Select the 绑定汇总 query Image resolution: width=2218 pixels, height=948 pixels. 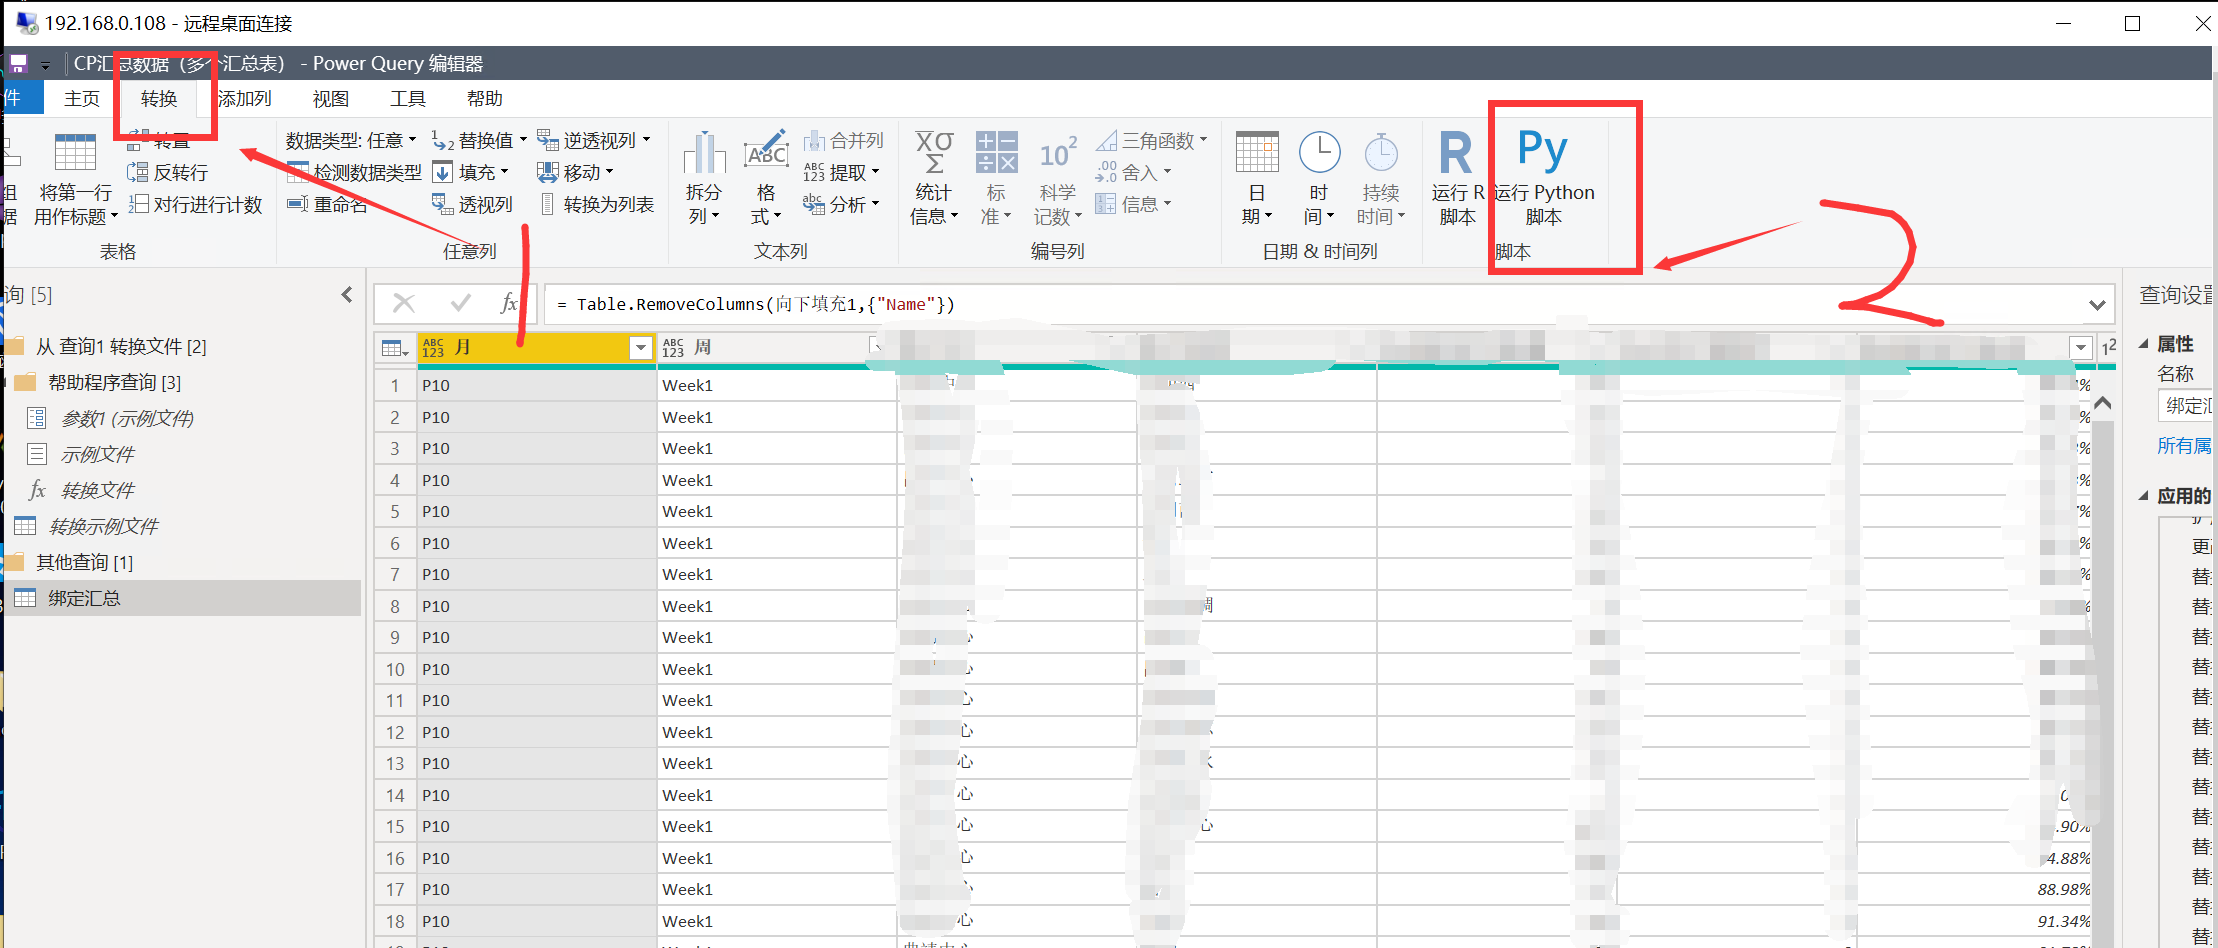pyautogui.click(x=182, y=598)
